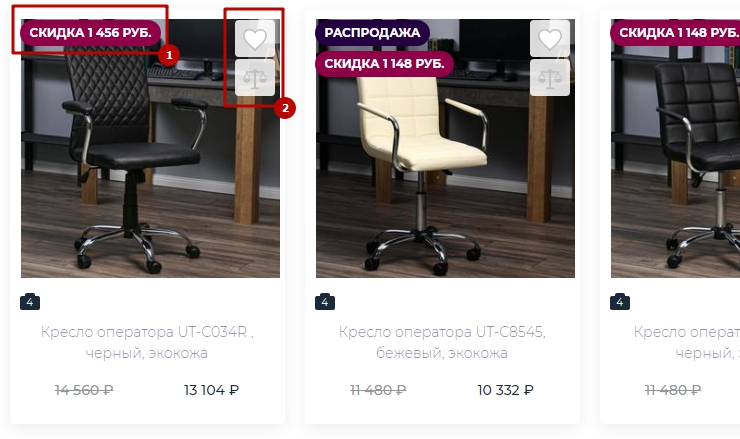Add black UT-C034R chair to favorites heart
This screenshot has height=439, width=740.
[255, 38]
